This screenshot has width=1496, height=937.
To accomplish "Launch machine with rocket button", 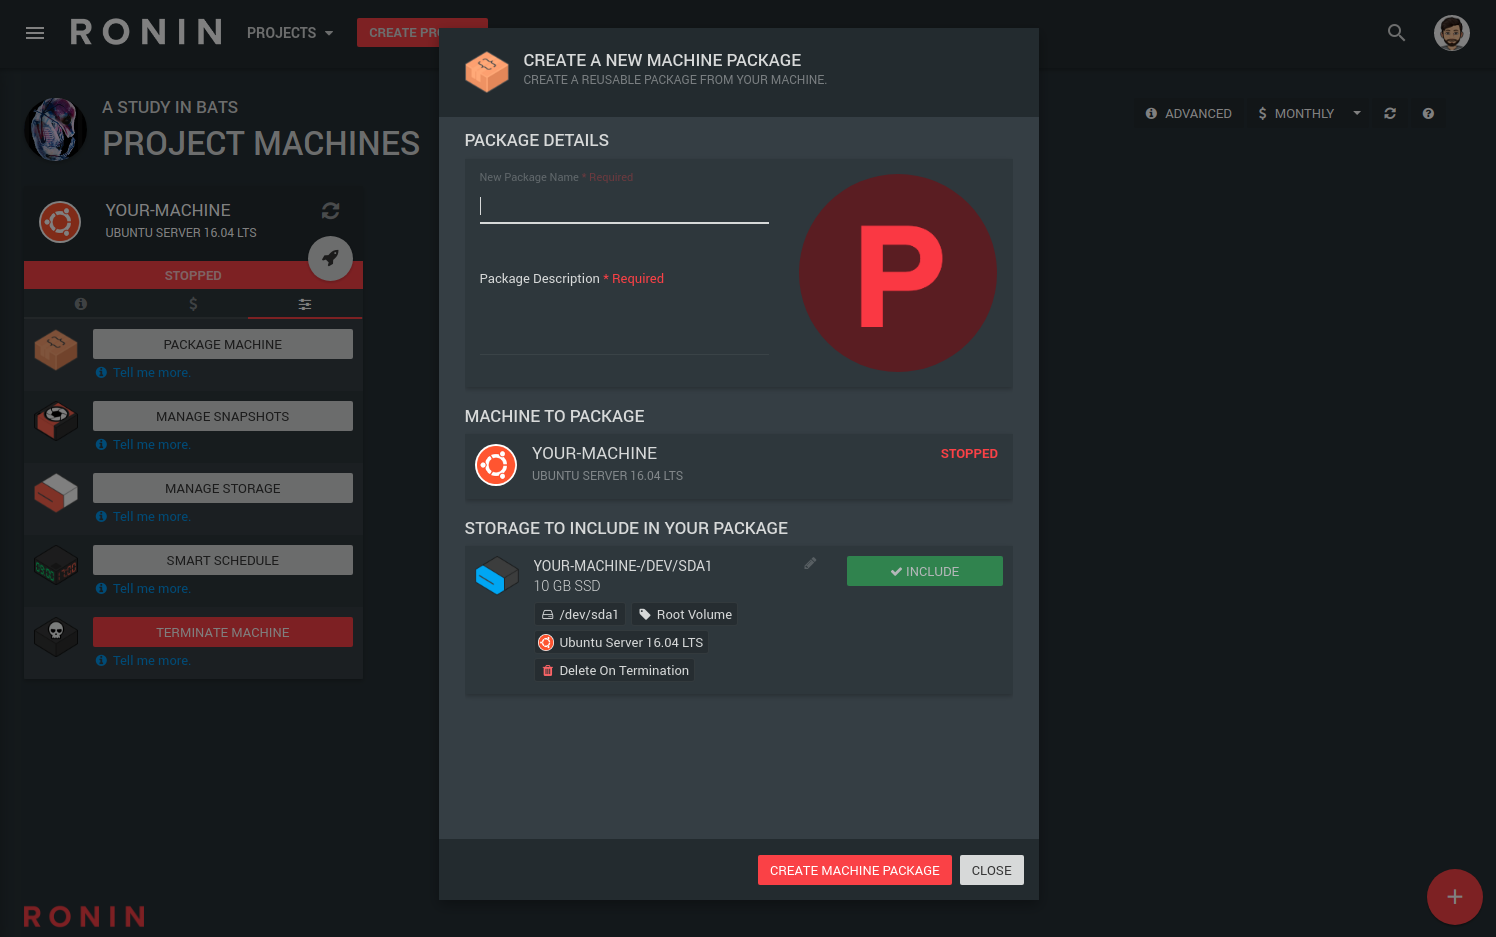I will 330,258.
